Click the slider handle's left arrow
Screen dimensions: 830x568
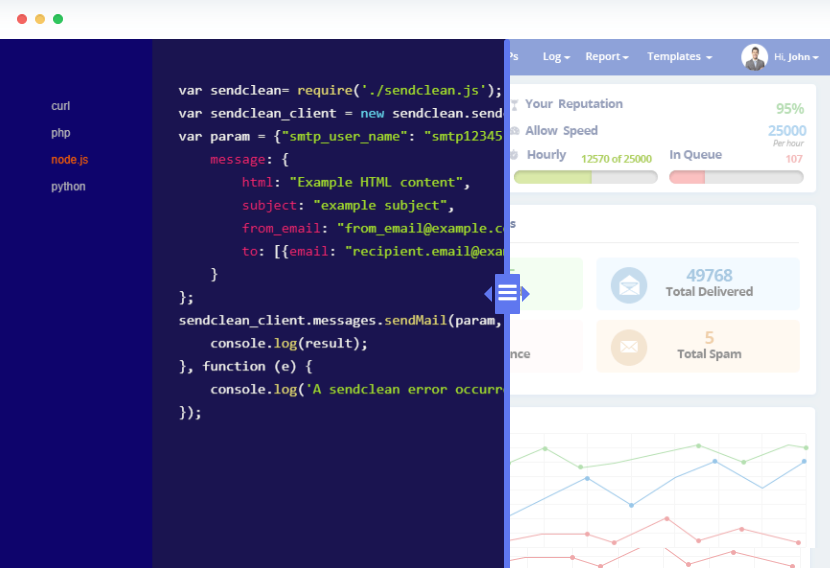pyautogui.click(x=488, y=294)
